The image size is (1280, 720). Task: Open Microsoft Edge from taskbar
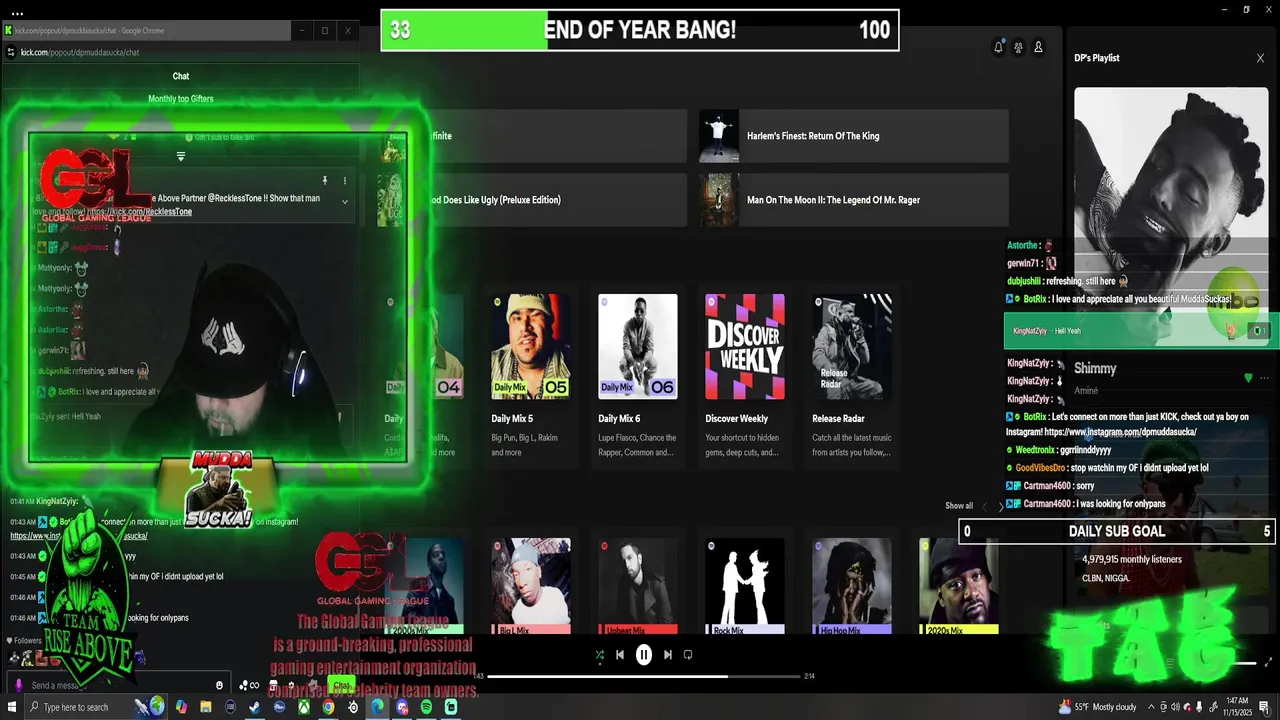point(377,707)
